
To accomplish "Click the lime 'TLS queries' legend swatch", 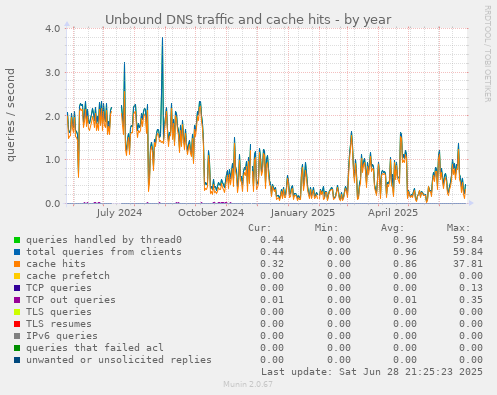I will [17, 312].
